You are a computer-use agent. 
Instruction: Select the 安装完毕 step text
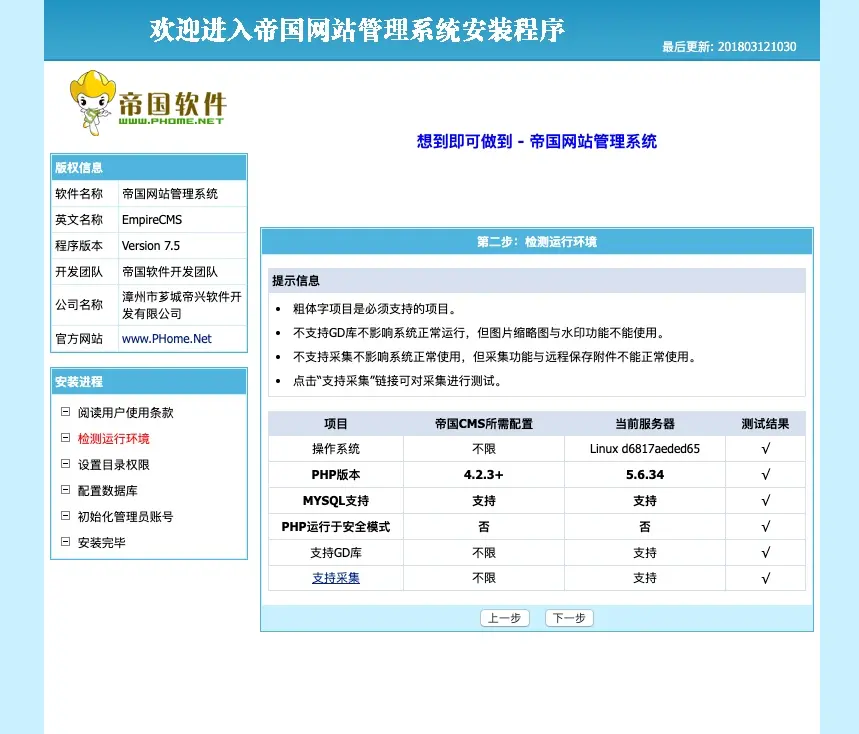click(x=101, y=542)
